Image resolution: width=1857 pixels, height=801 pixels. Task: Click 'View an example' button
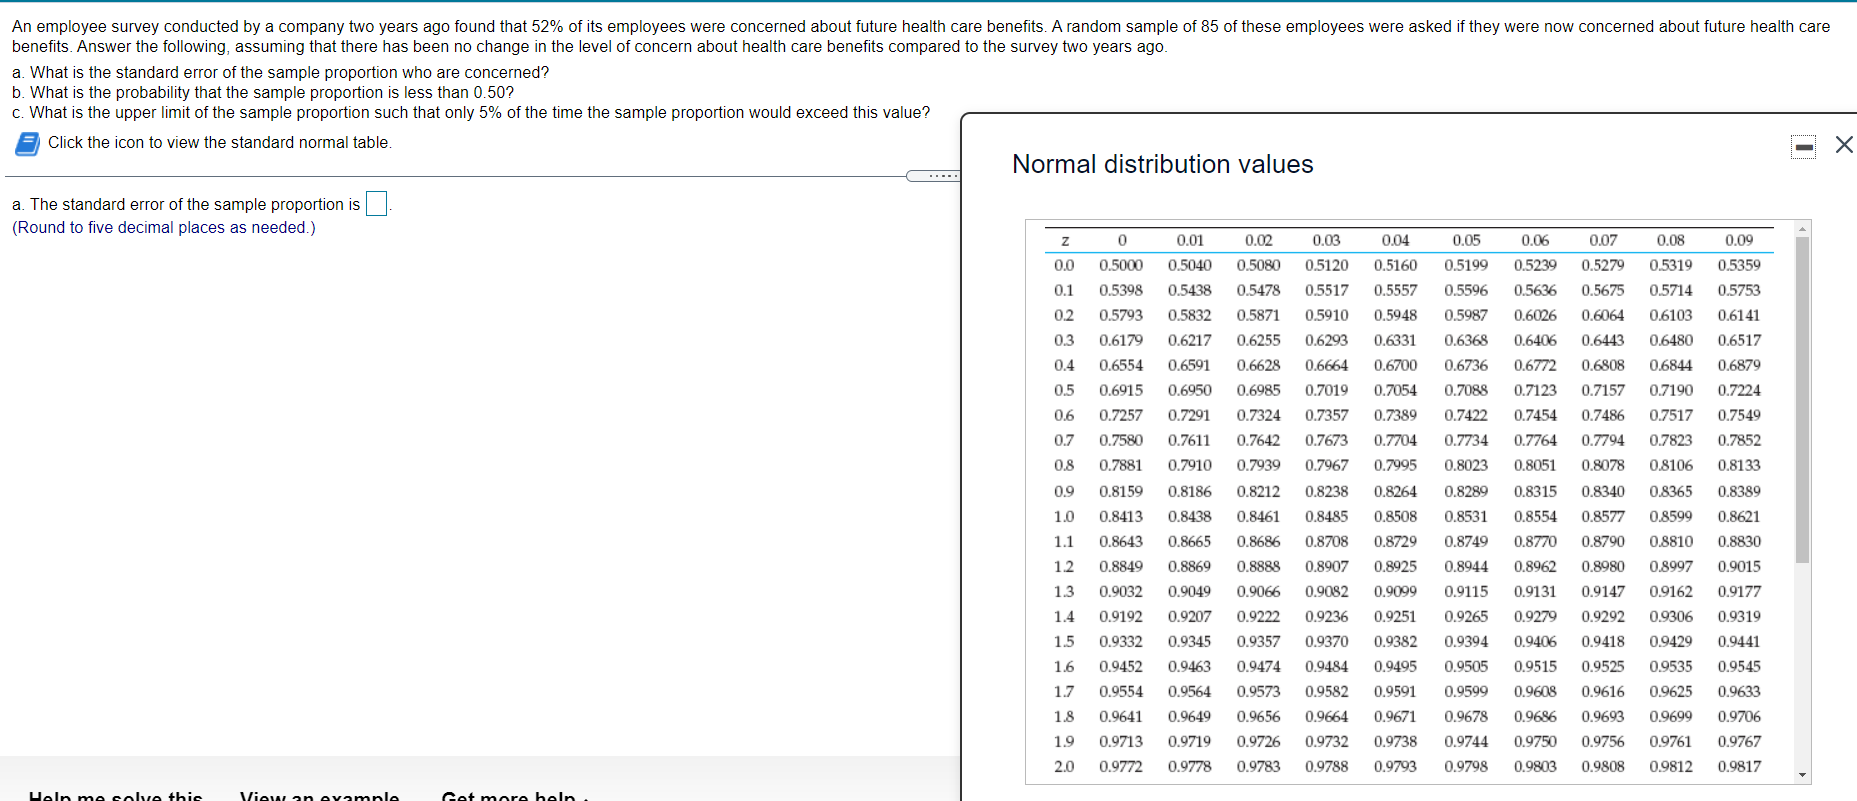319,796
